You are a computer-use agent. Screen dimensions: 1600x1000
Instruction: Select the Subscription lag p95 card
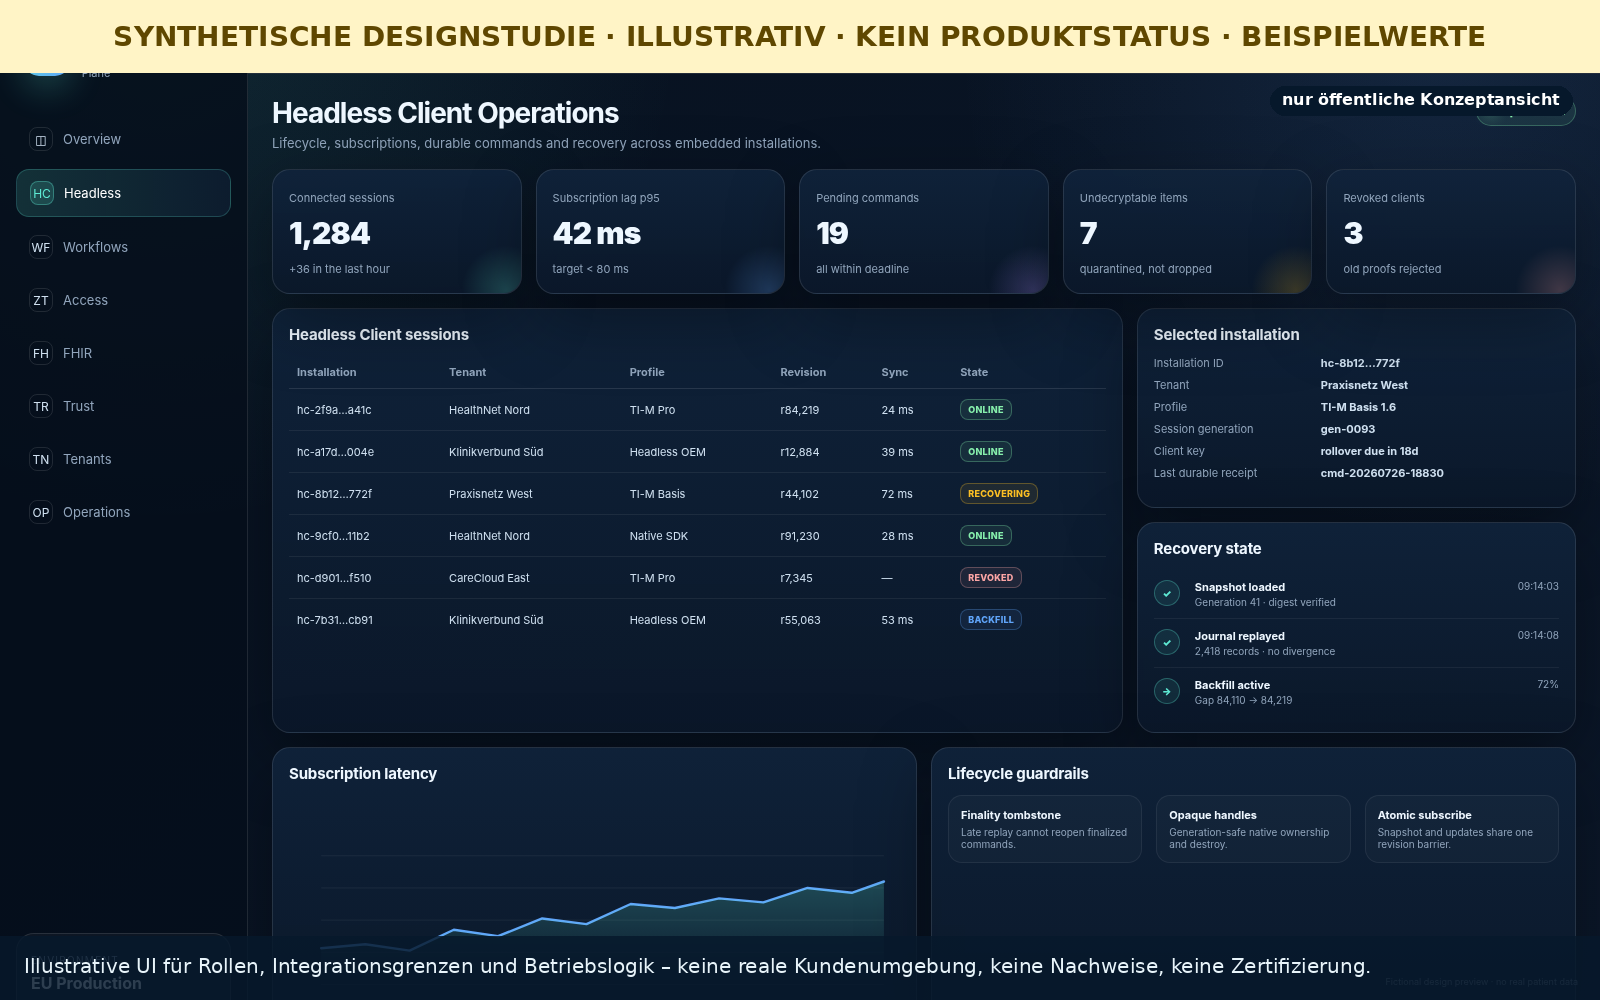coord(660,232)
